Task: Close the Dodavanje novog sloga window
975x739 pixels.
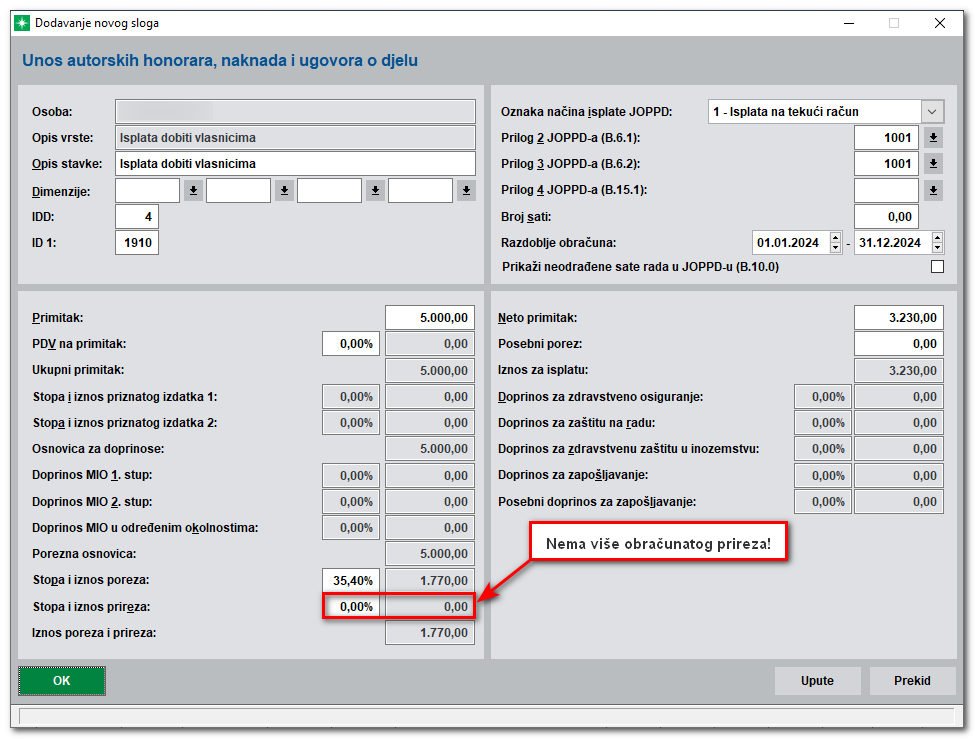Action: (940, 23)
